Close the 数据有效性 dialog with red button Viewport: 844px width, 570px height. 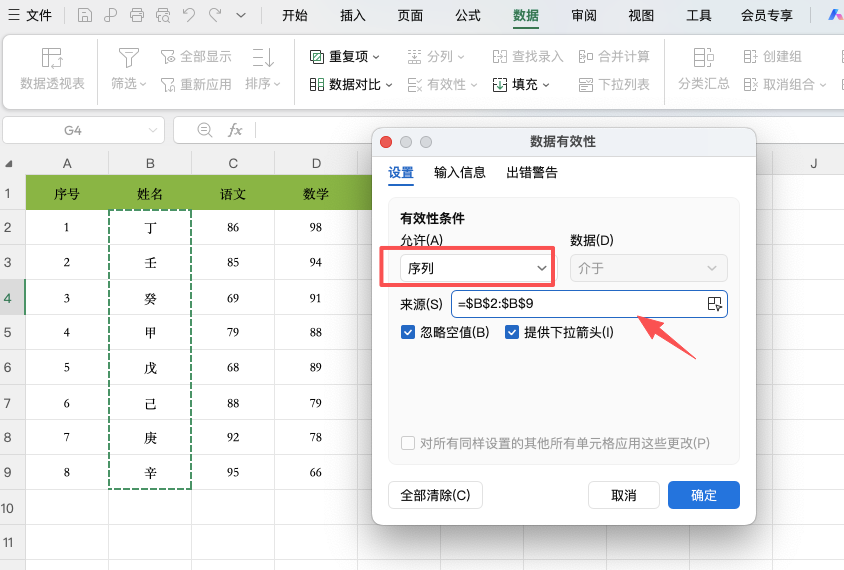point(386,142)
